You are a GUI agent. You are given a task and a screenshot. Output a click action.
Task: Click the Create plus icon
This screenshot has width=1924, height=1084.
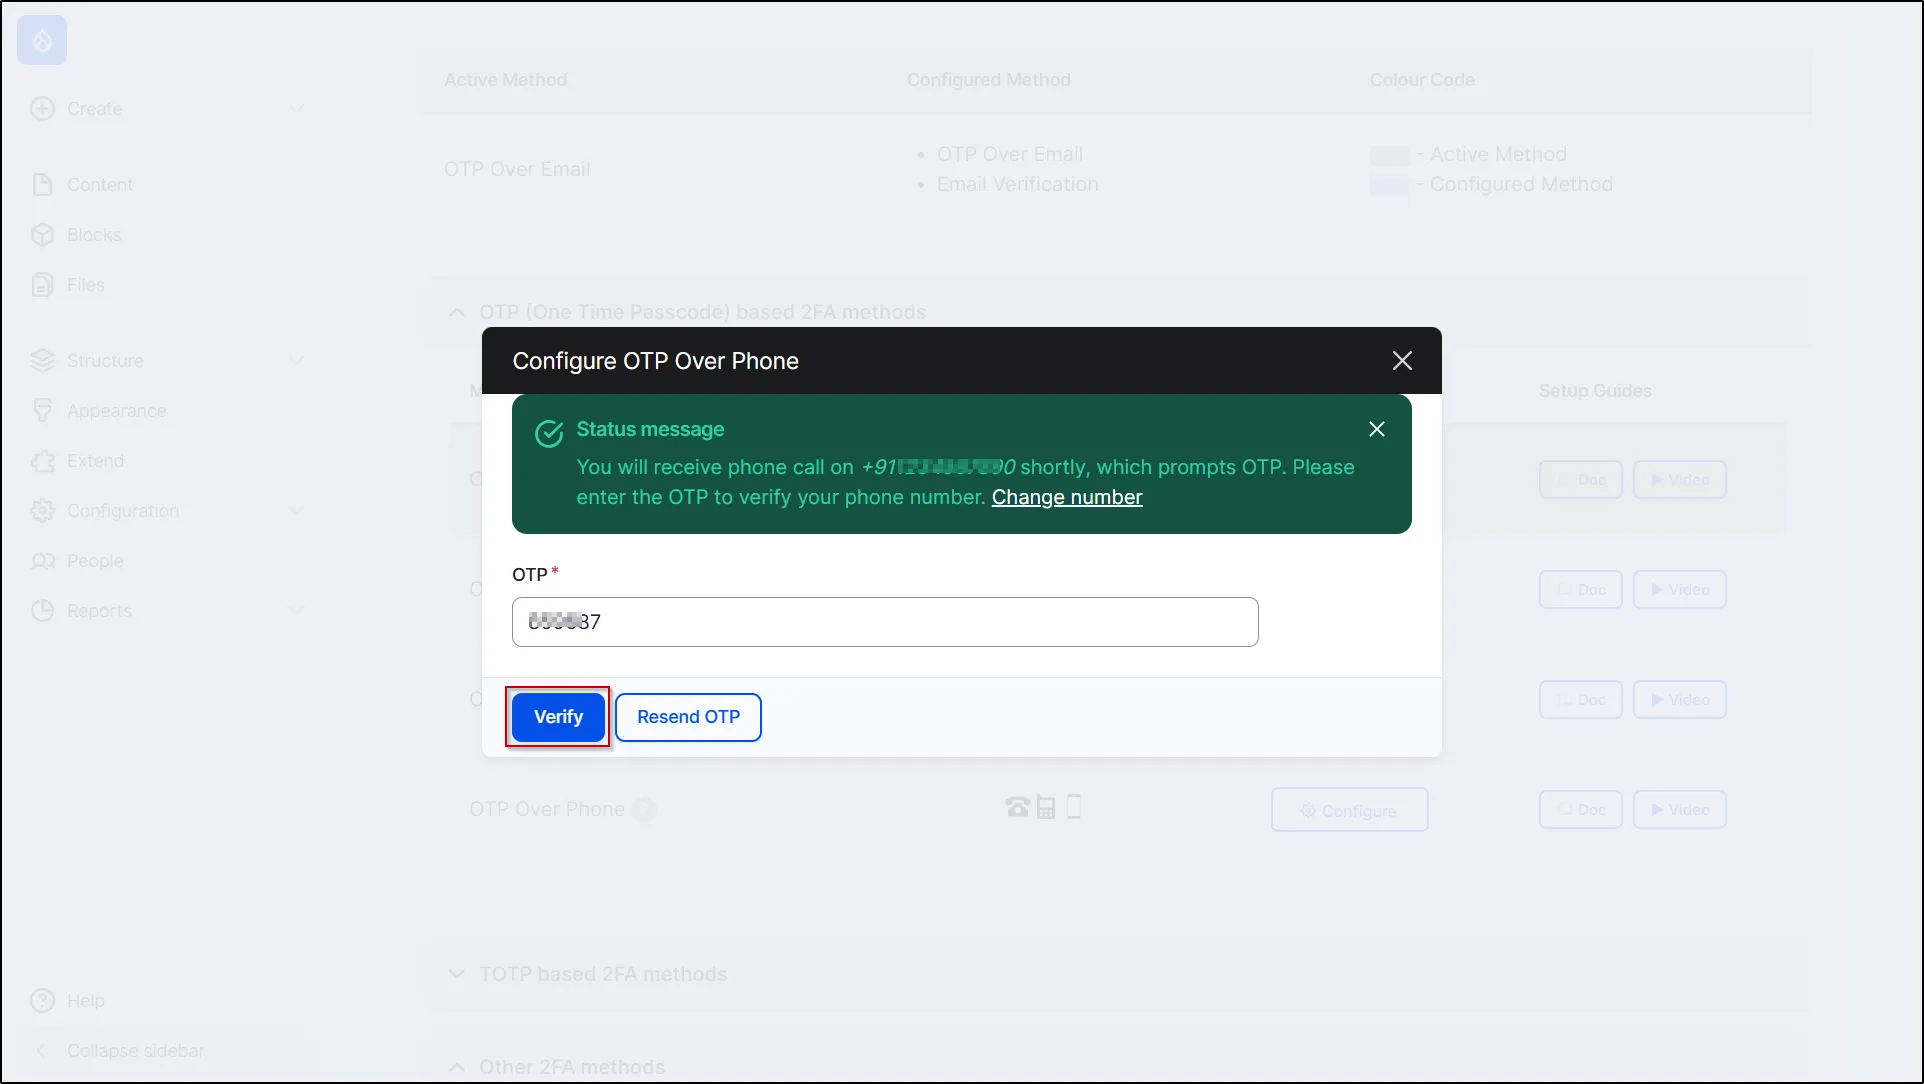pyautogui.click(x=42, y=109)
